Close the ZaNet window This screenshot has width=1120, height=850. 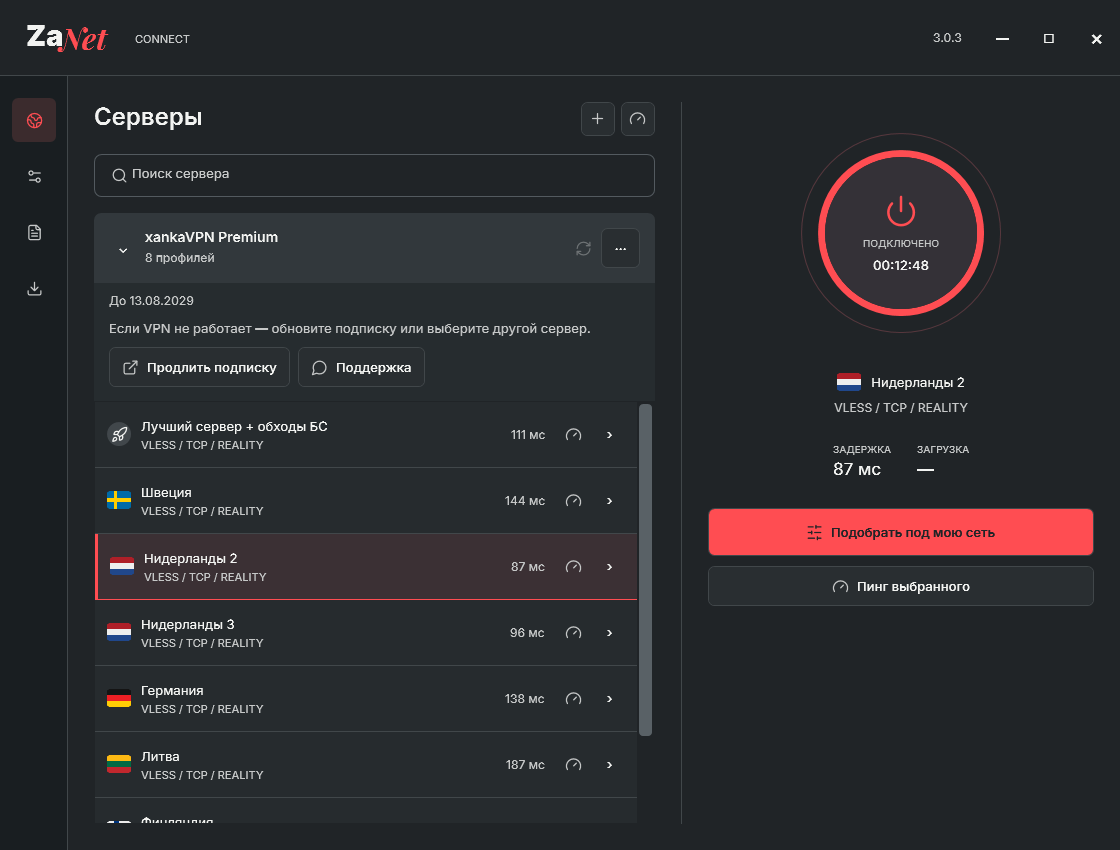click(x=1096, y=39)
